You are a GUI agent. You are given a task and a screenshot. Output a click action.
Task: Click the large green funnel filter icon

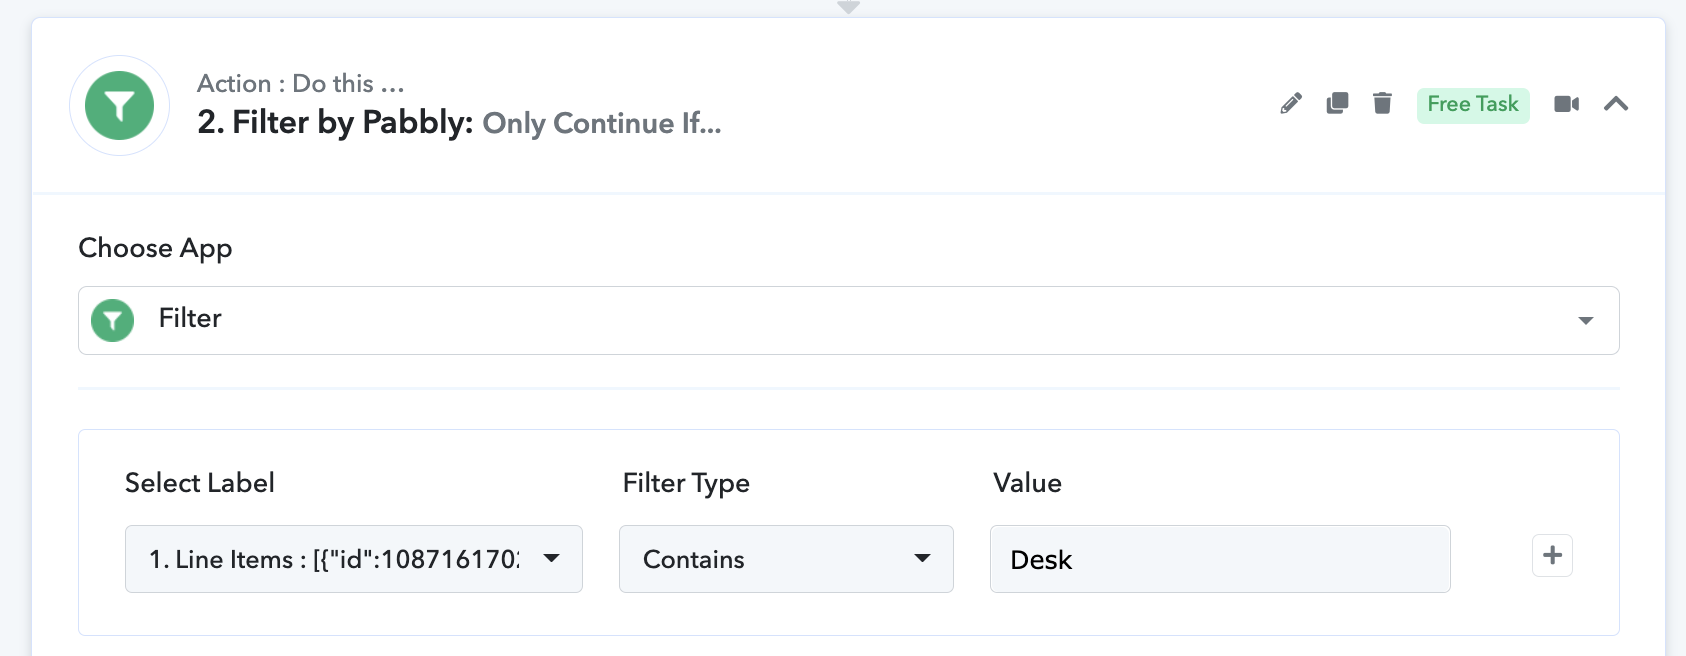tap(119, 106)
